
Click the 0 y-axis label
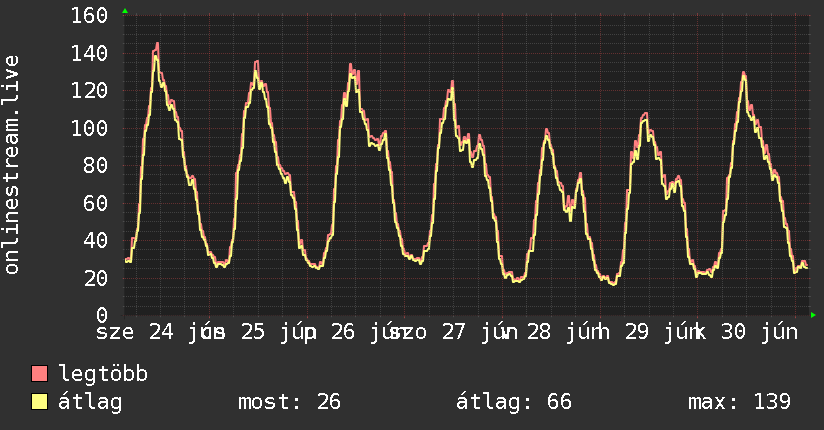[102, 315]
